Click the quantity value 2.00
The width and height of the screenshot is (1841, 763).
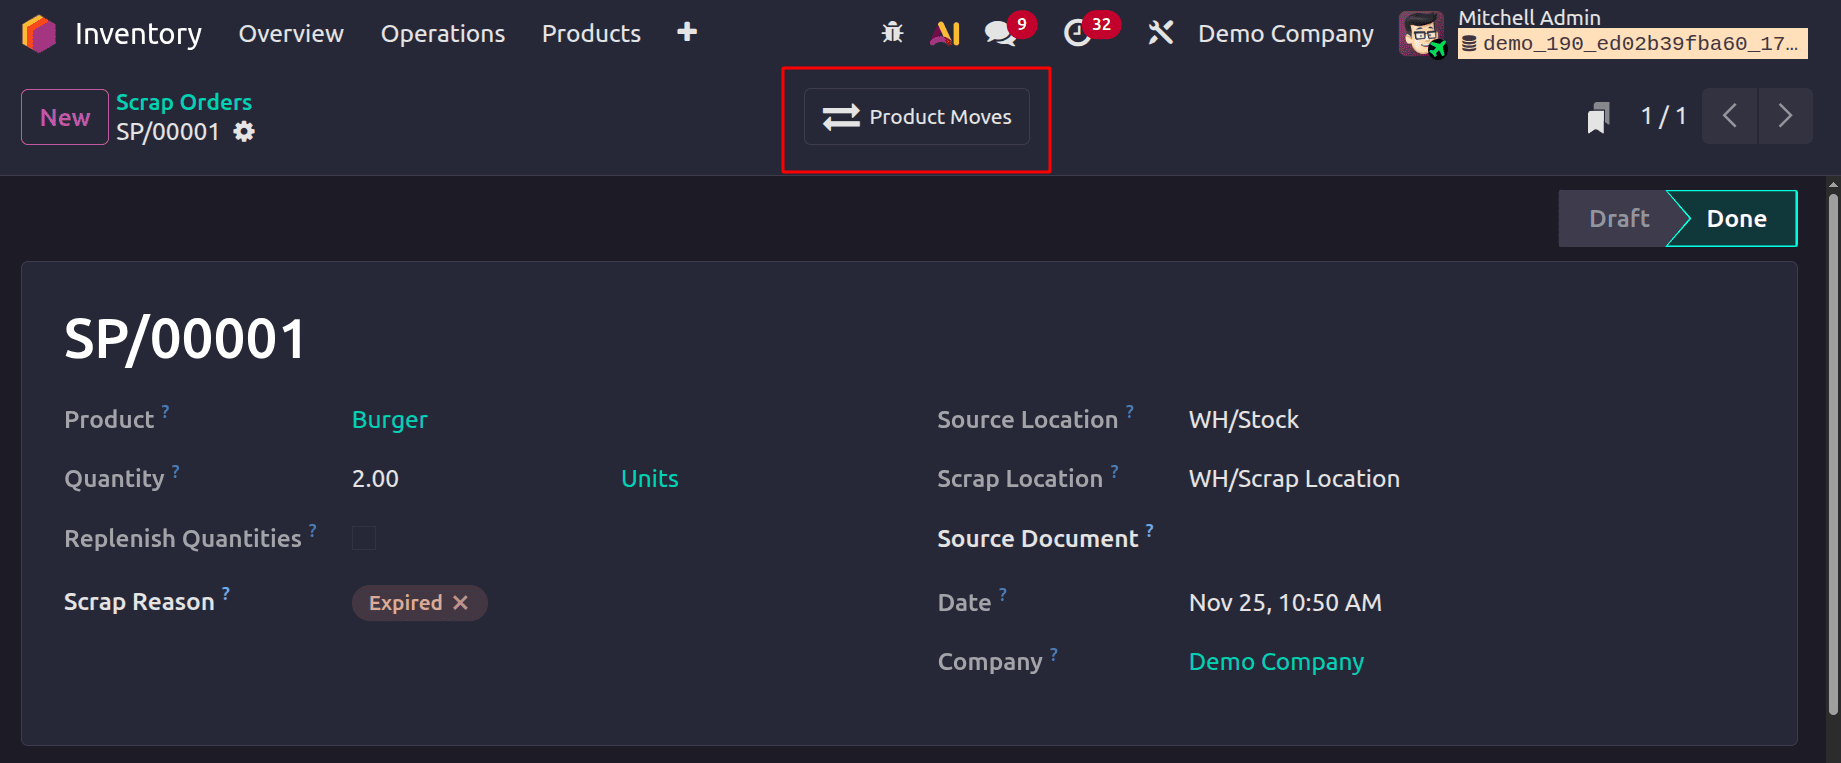click(375, 479)
